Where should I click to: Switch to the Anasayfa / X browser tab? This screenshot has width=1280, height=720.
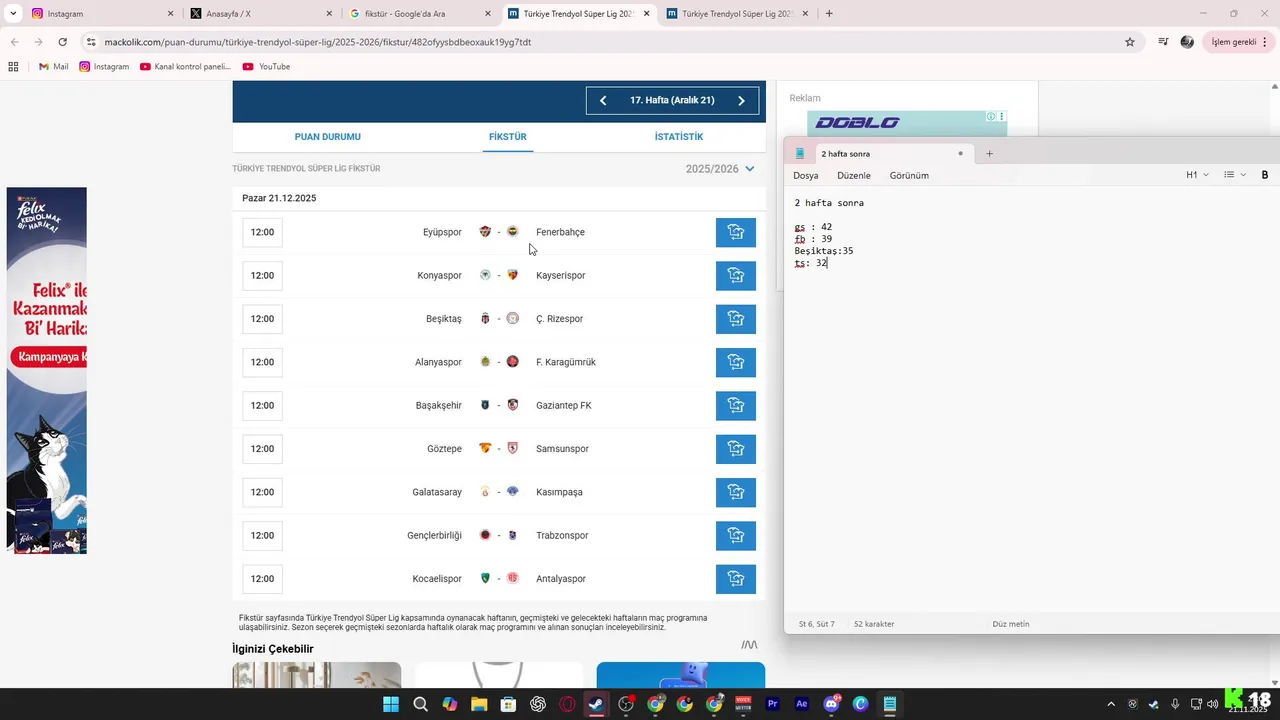pos(260,14)
